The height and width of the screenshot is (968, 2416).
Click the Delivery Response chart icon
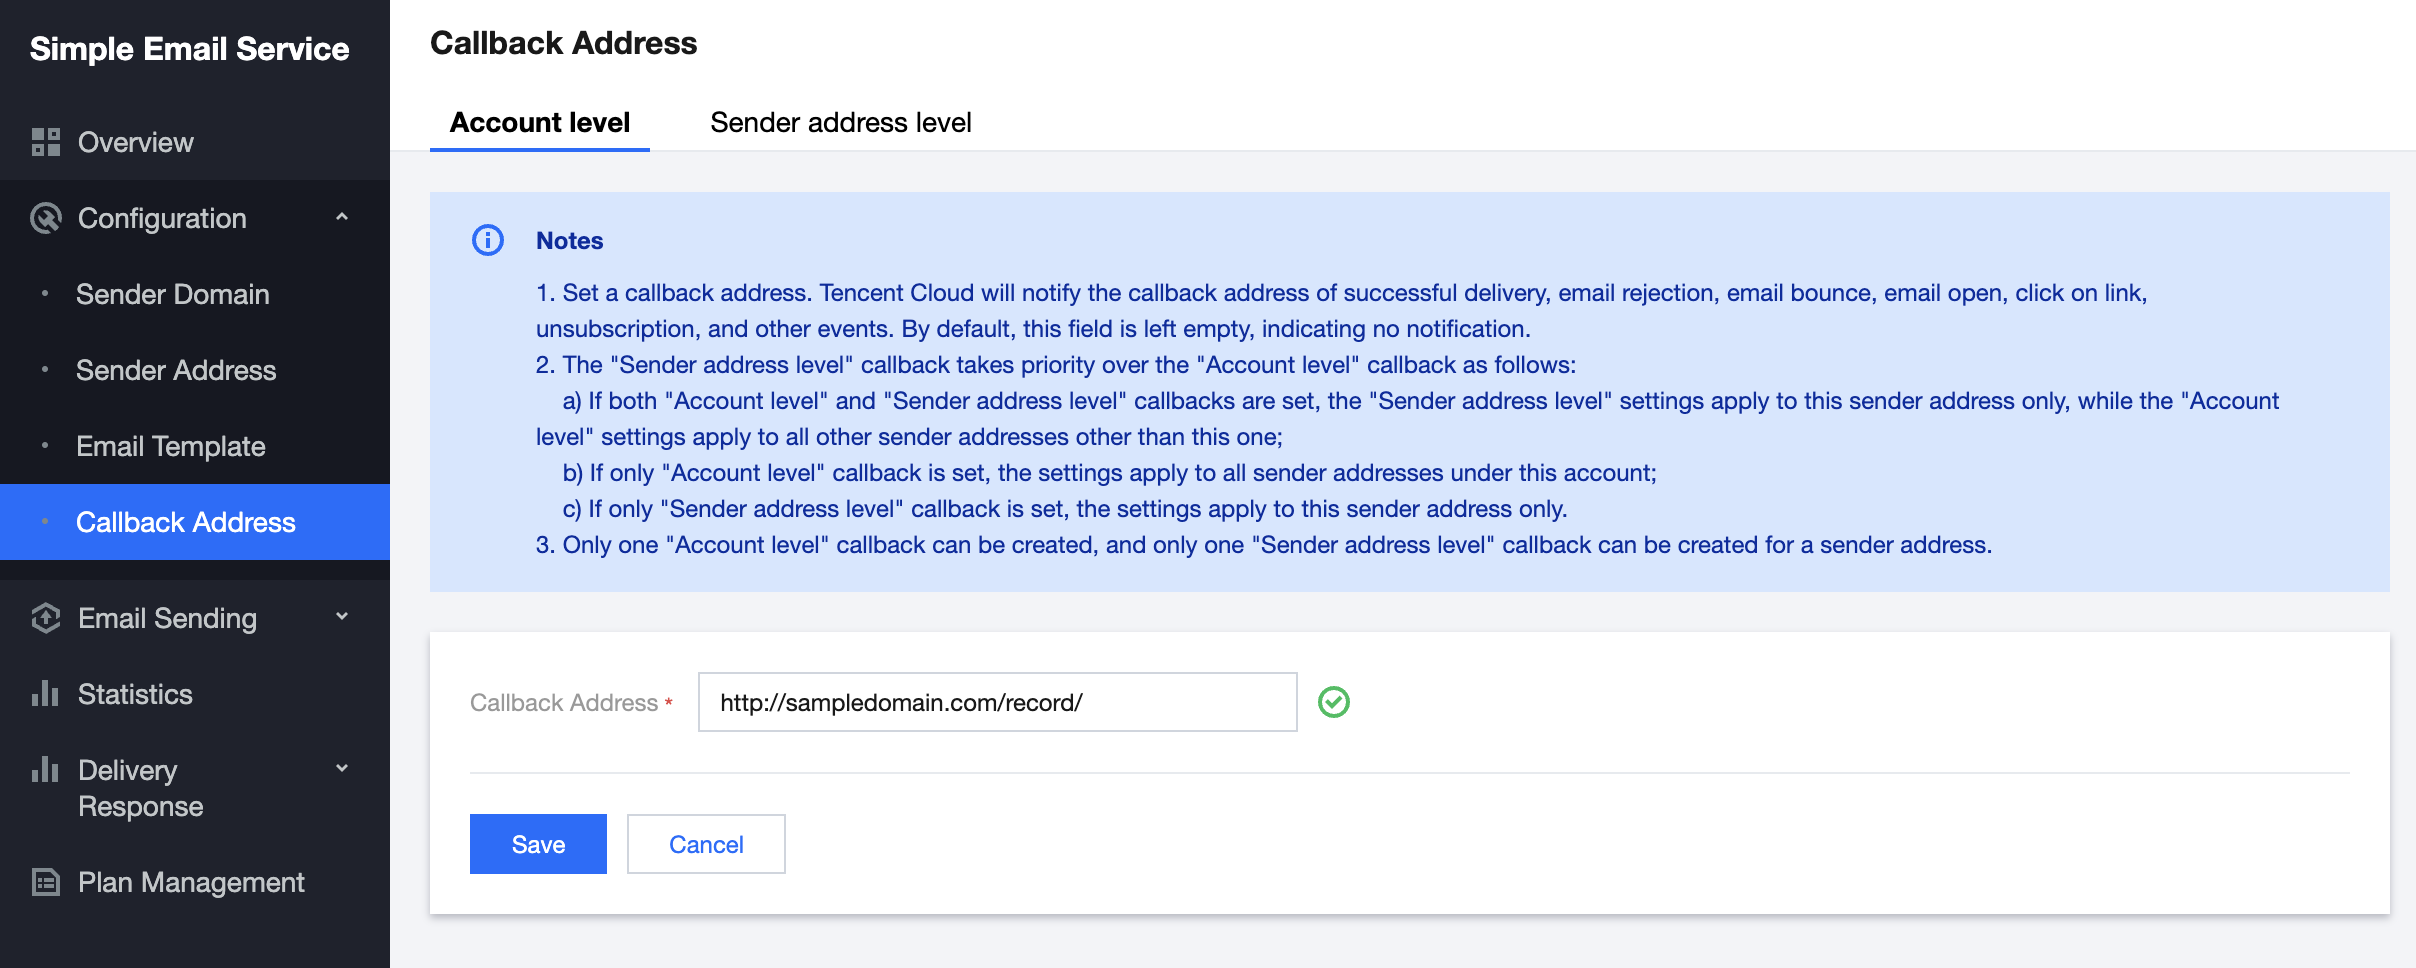(46, 770)
